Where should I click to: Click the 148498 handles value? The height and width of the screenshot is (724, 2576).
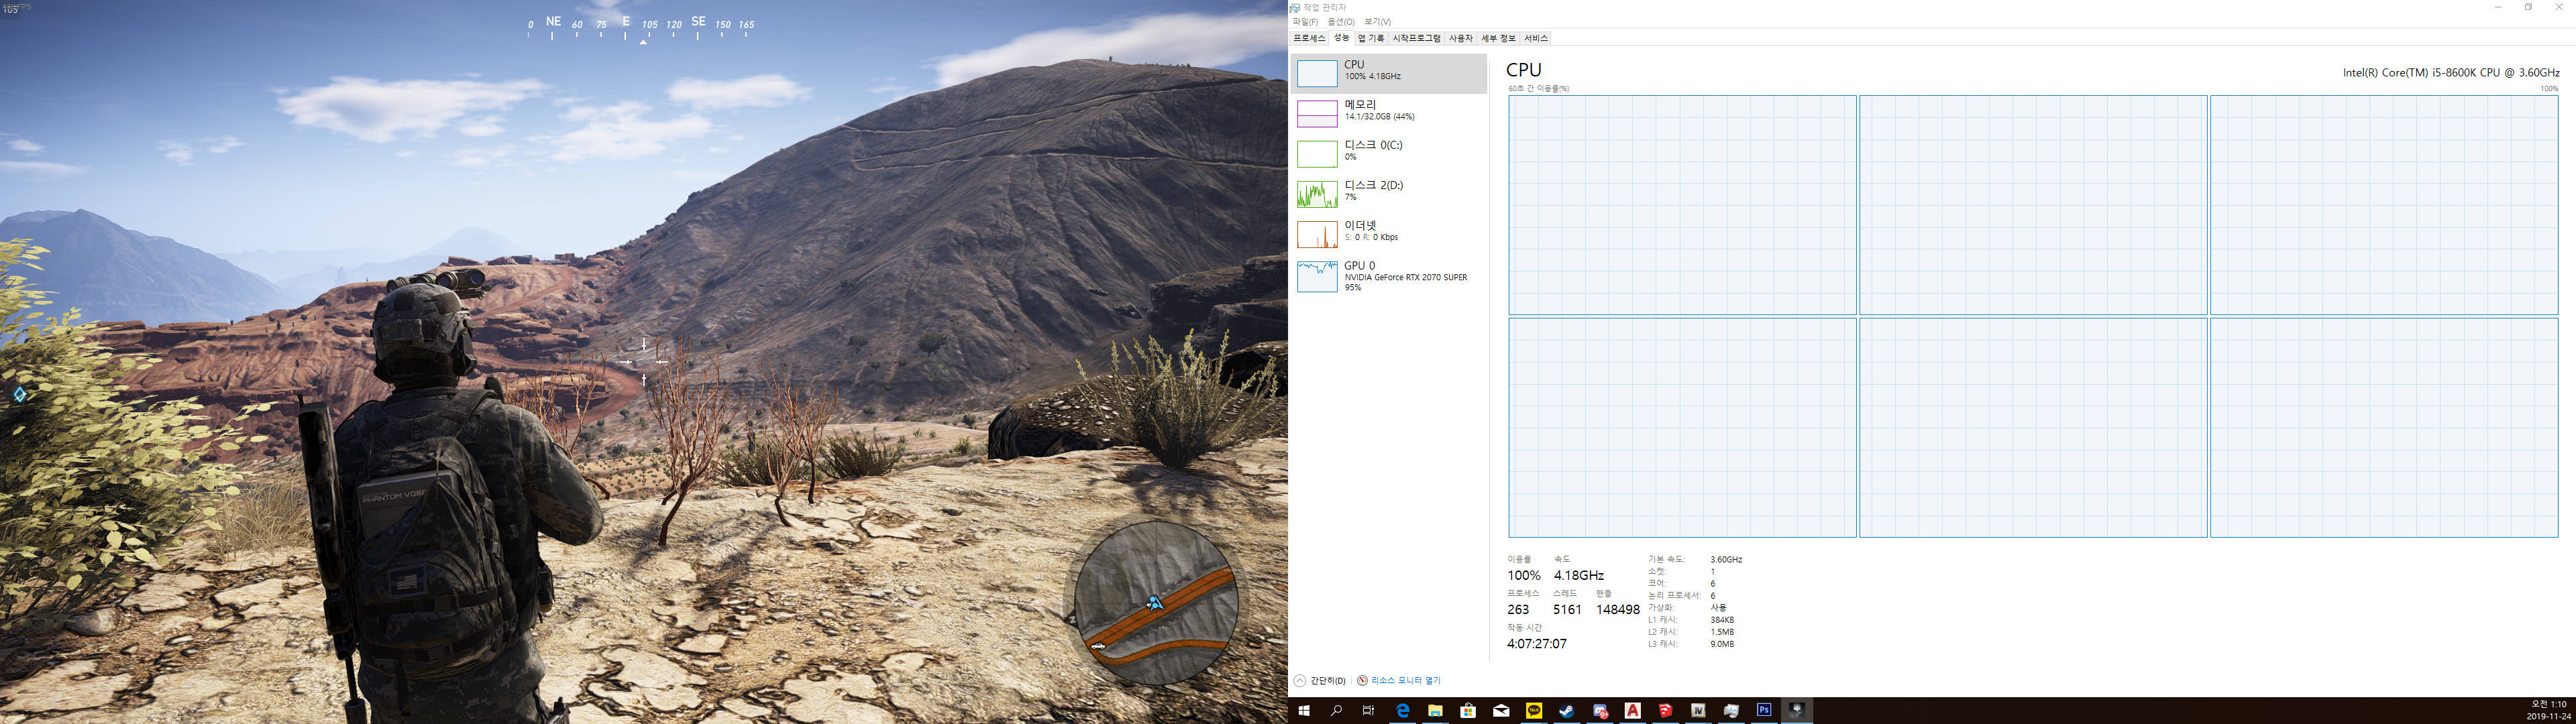(1618, 610)
